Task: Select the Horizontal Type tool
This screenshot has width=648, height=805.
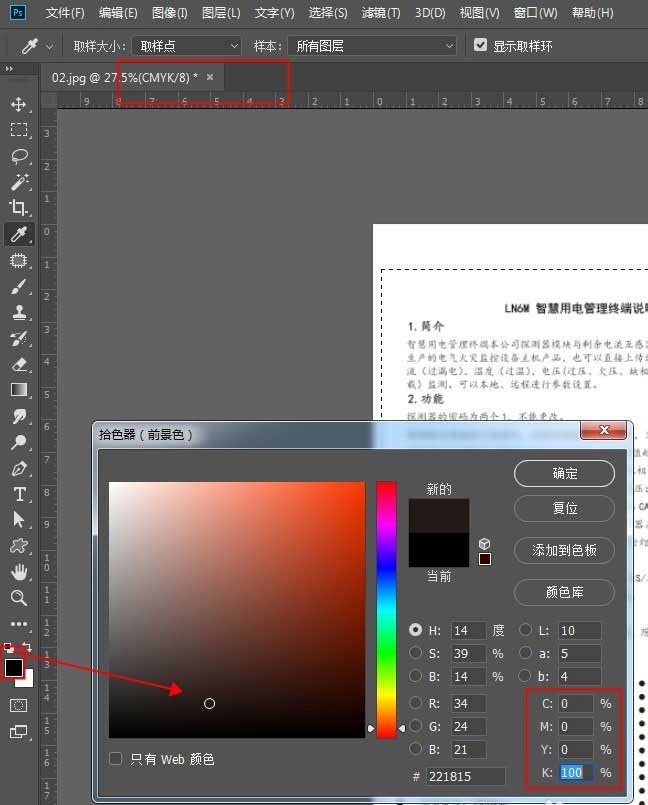Action: pyautogui.click(x=18, y=494)
